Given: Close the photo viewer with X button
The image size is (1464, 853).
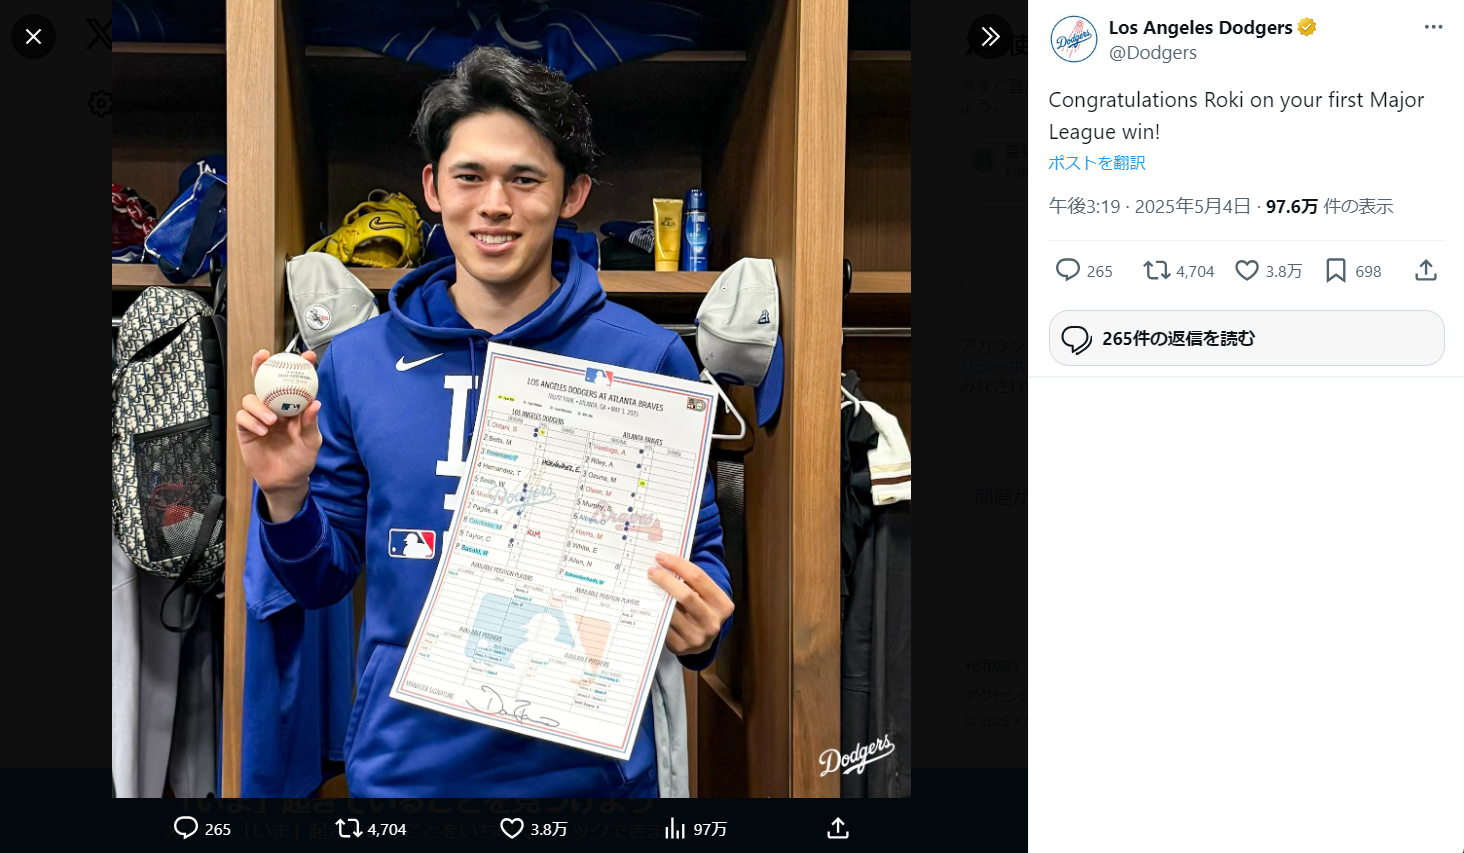Looking at the screenshot, I should (x=33, y=37).
